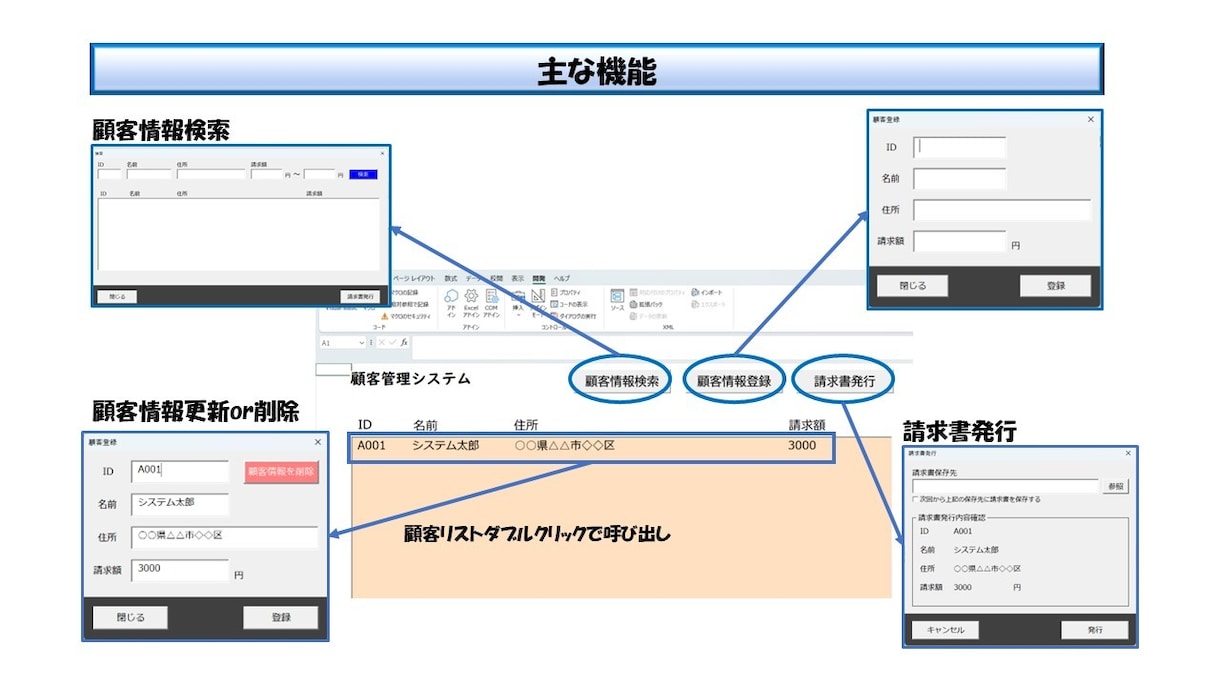1220x686 pixels.
Task: Select the A001 cell in the customer list
Action: (x=372, y=446)
